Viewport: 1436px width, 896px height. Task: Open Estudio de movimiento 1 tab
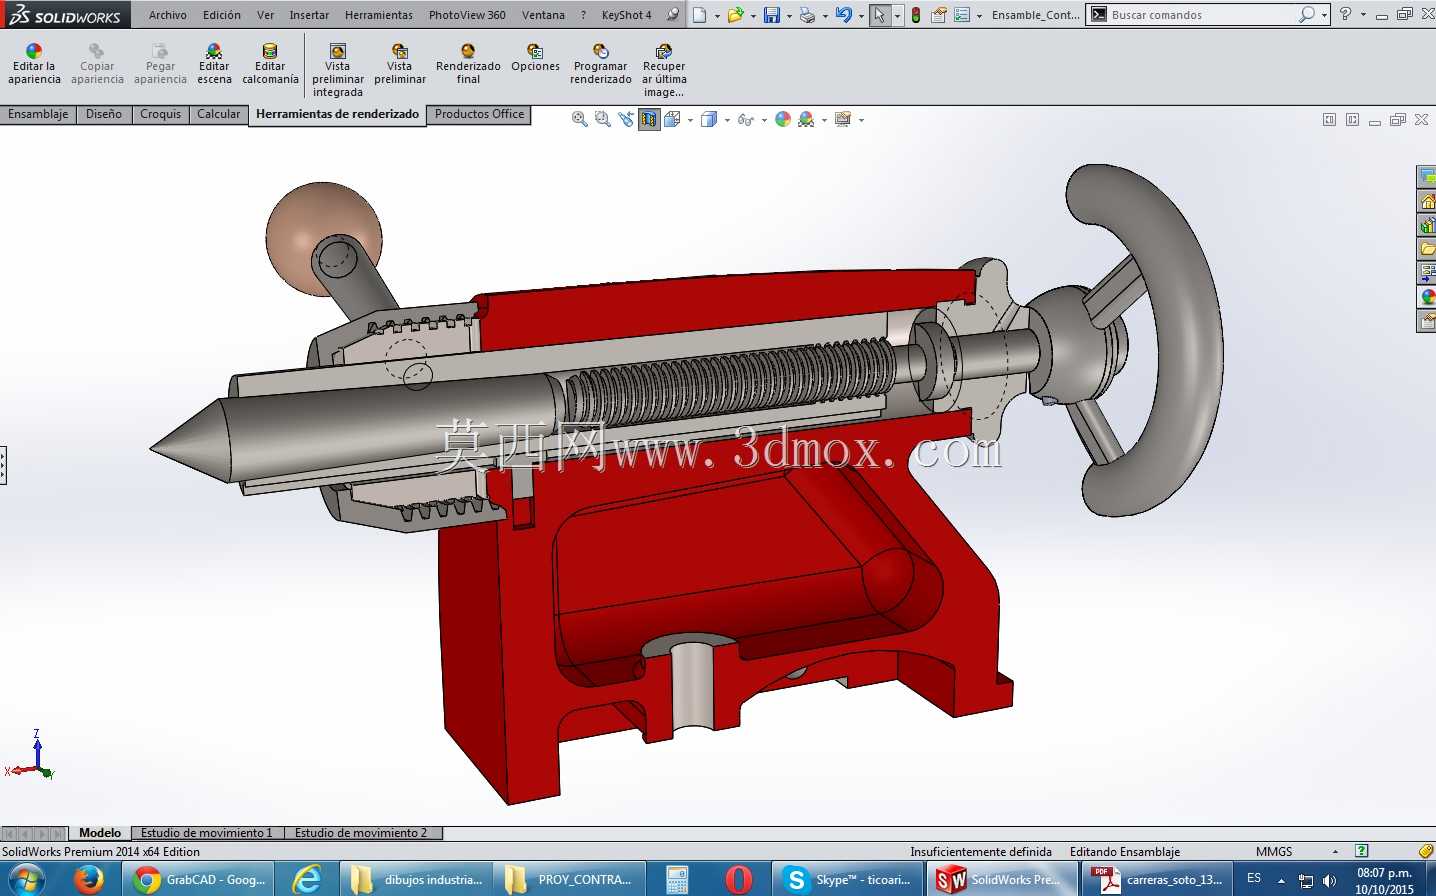207,833
